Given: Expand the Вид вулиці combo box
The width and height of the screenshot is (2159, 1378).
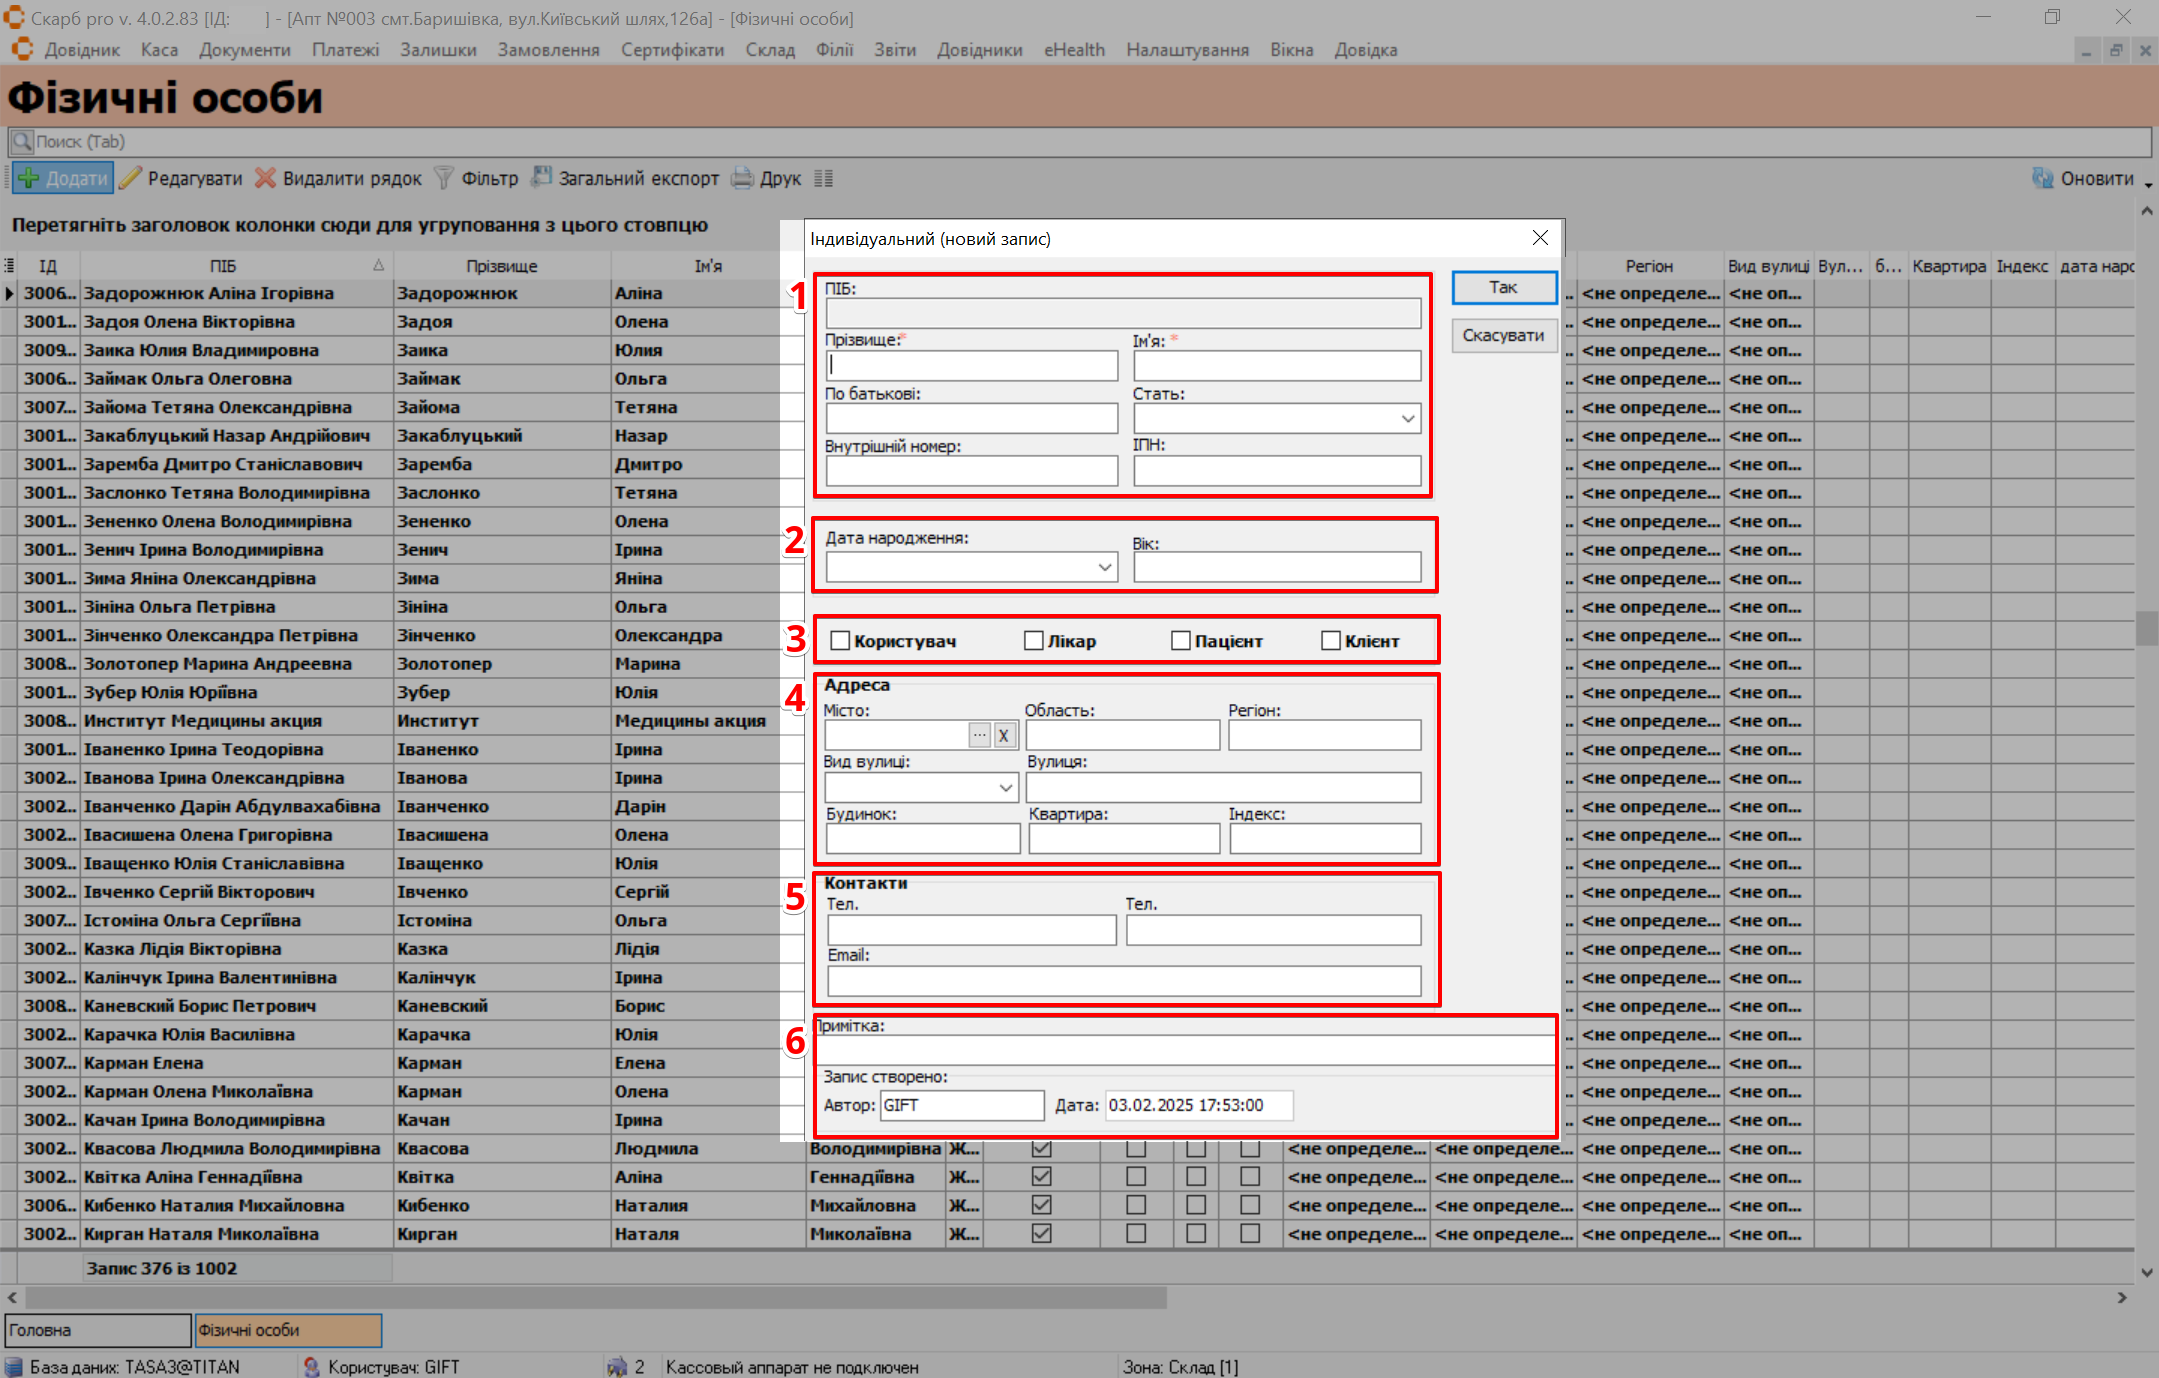Looking at the screenshot, I should (1006, 788).
